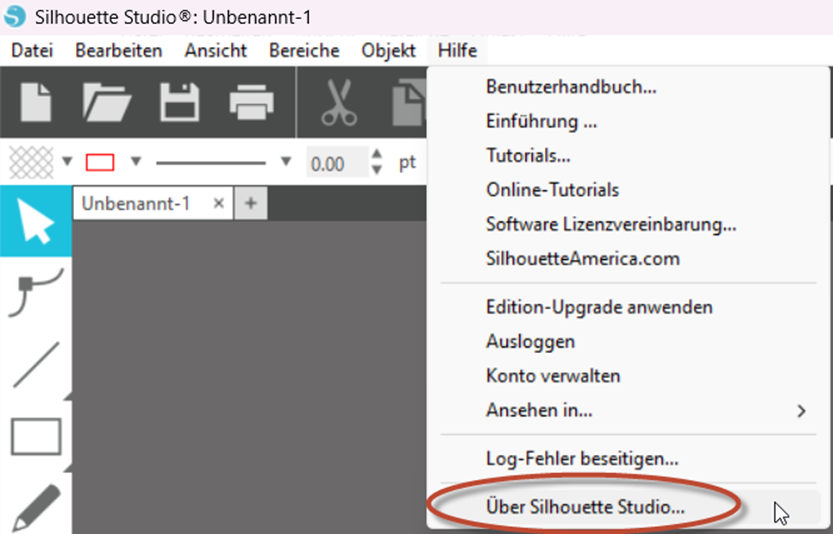Click the red line color swatch

(101, 162)
